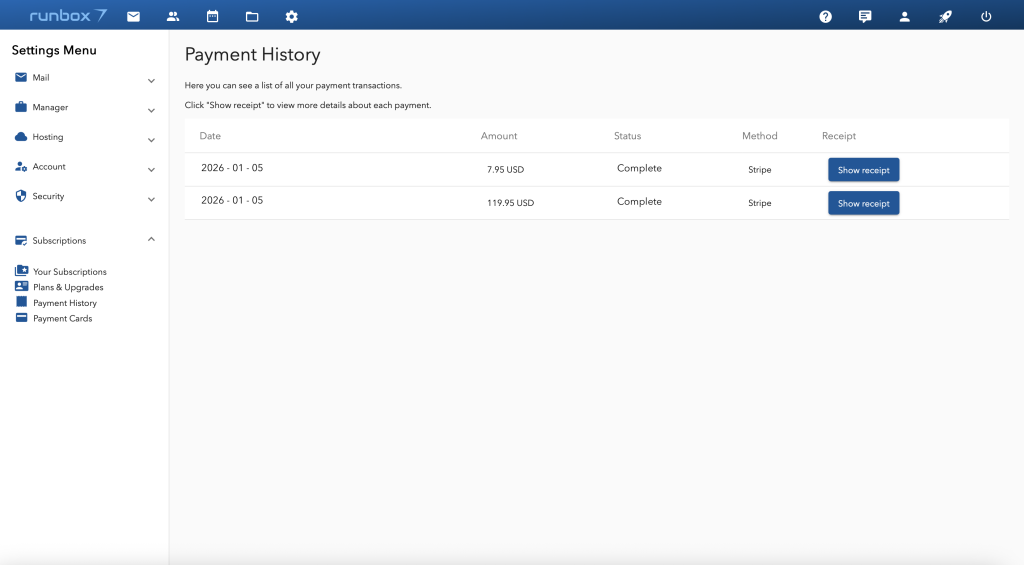Image resolution: width=1024 pixels, height=565 pixels.
Task: Open the Mail icon in top bar
Action: click(x=133, y=16)
